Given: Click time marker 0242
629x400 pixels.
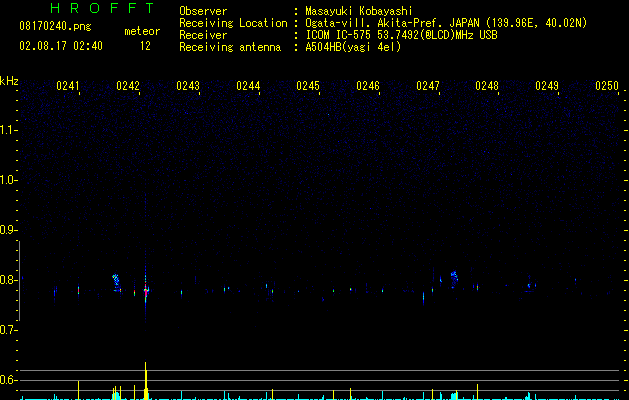Looking at the screenshot, I should (x=128, y=86).
